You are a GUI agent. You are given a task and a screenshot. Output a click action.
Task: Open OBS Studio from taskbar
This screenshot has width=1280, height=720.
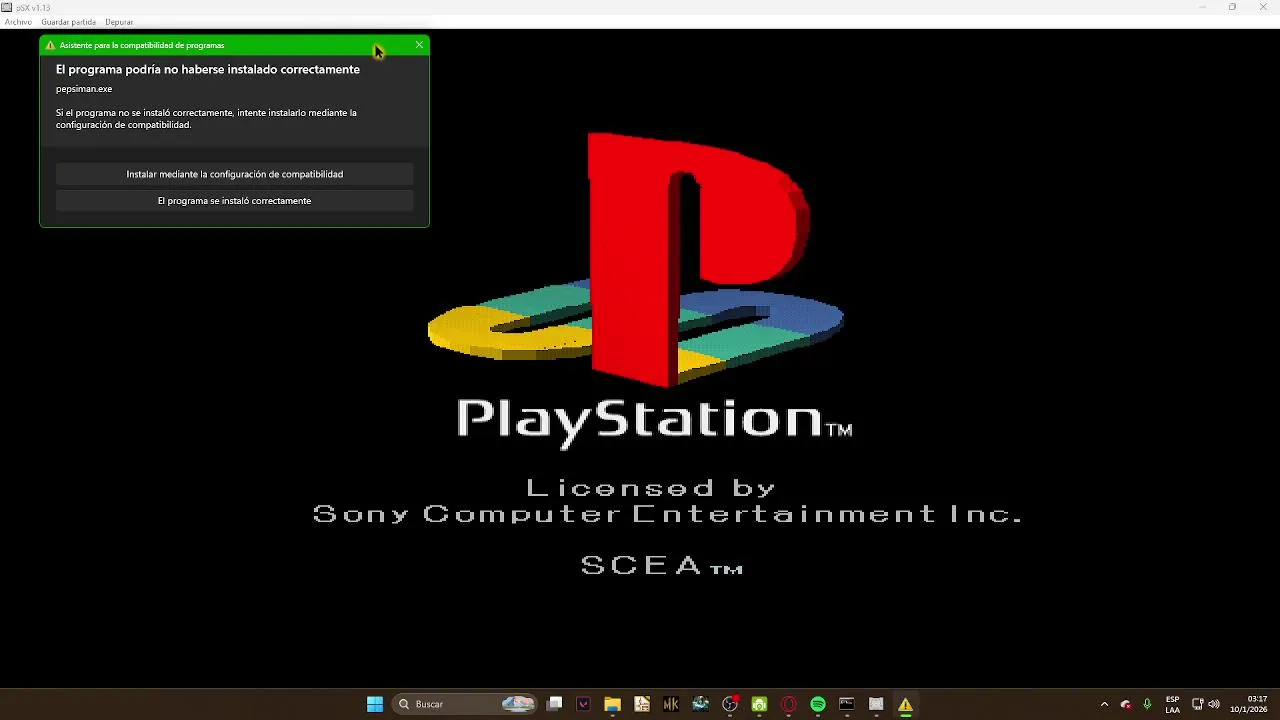point(730,704)
